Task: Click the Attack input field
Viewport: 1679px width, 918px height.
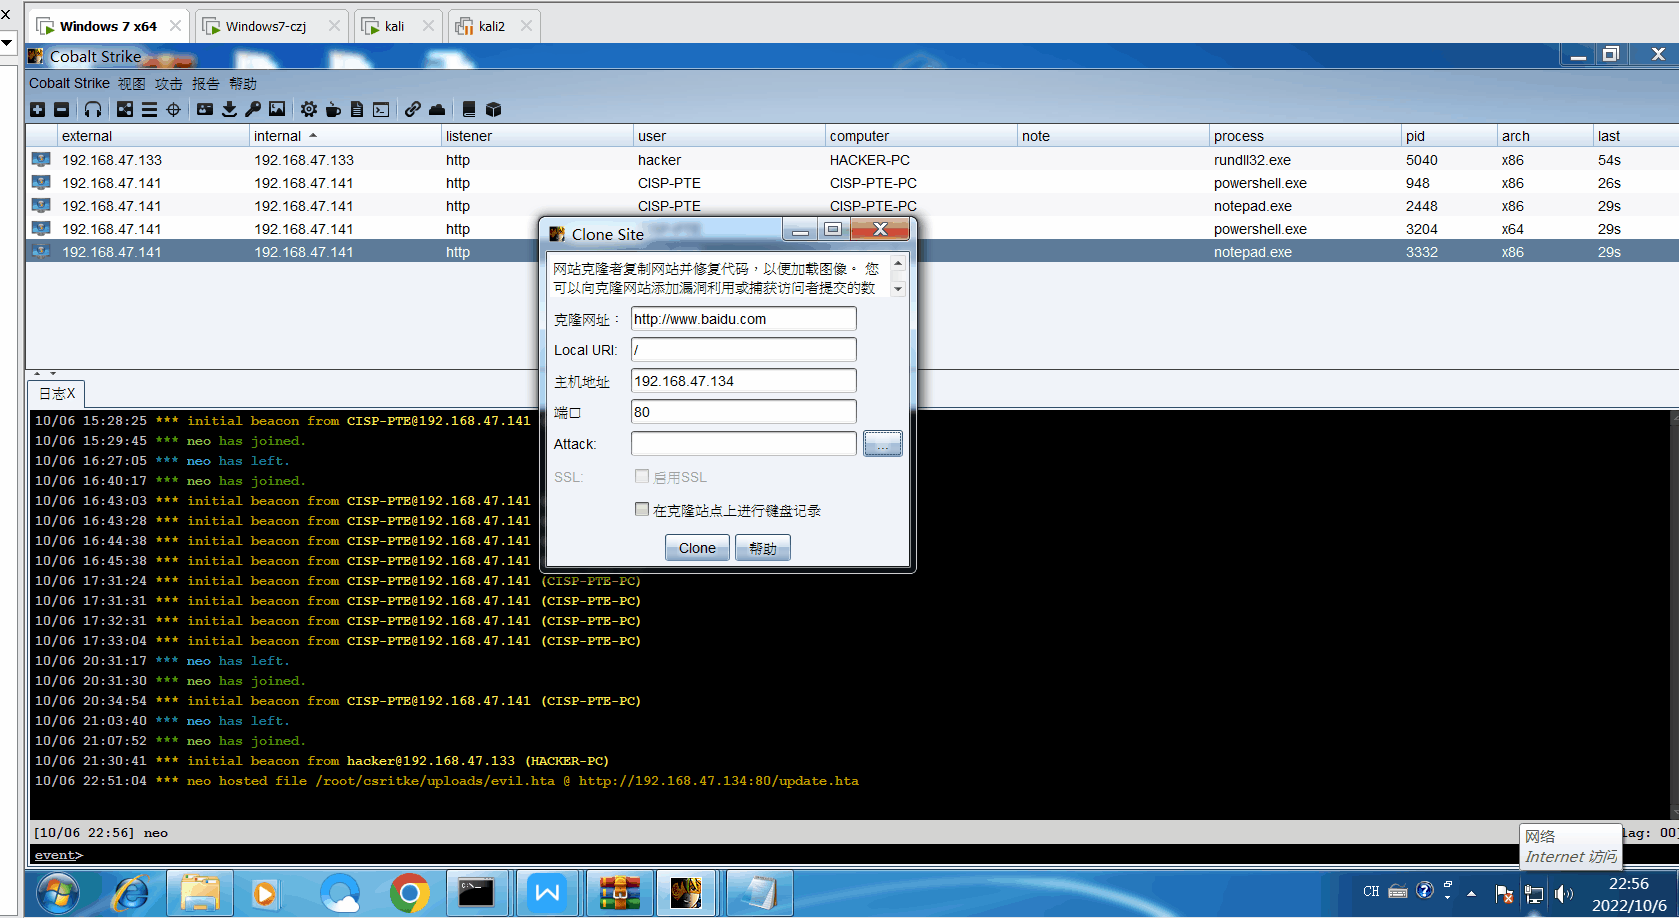Action: click(743, 443)
